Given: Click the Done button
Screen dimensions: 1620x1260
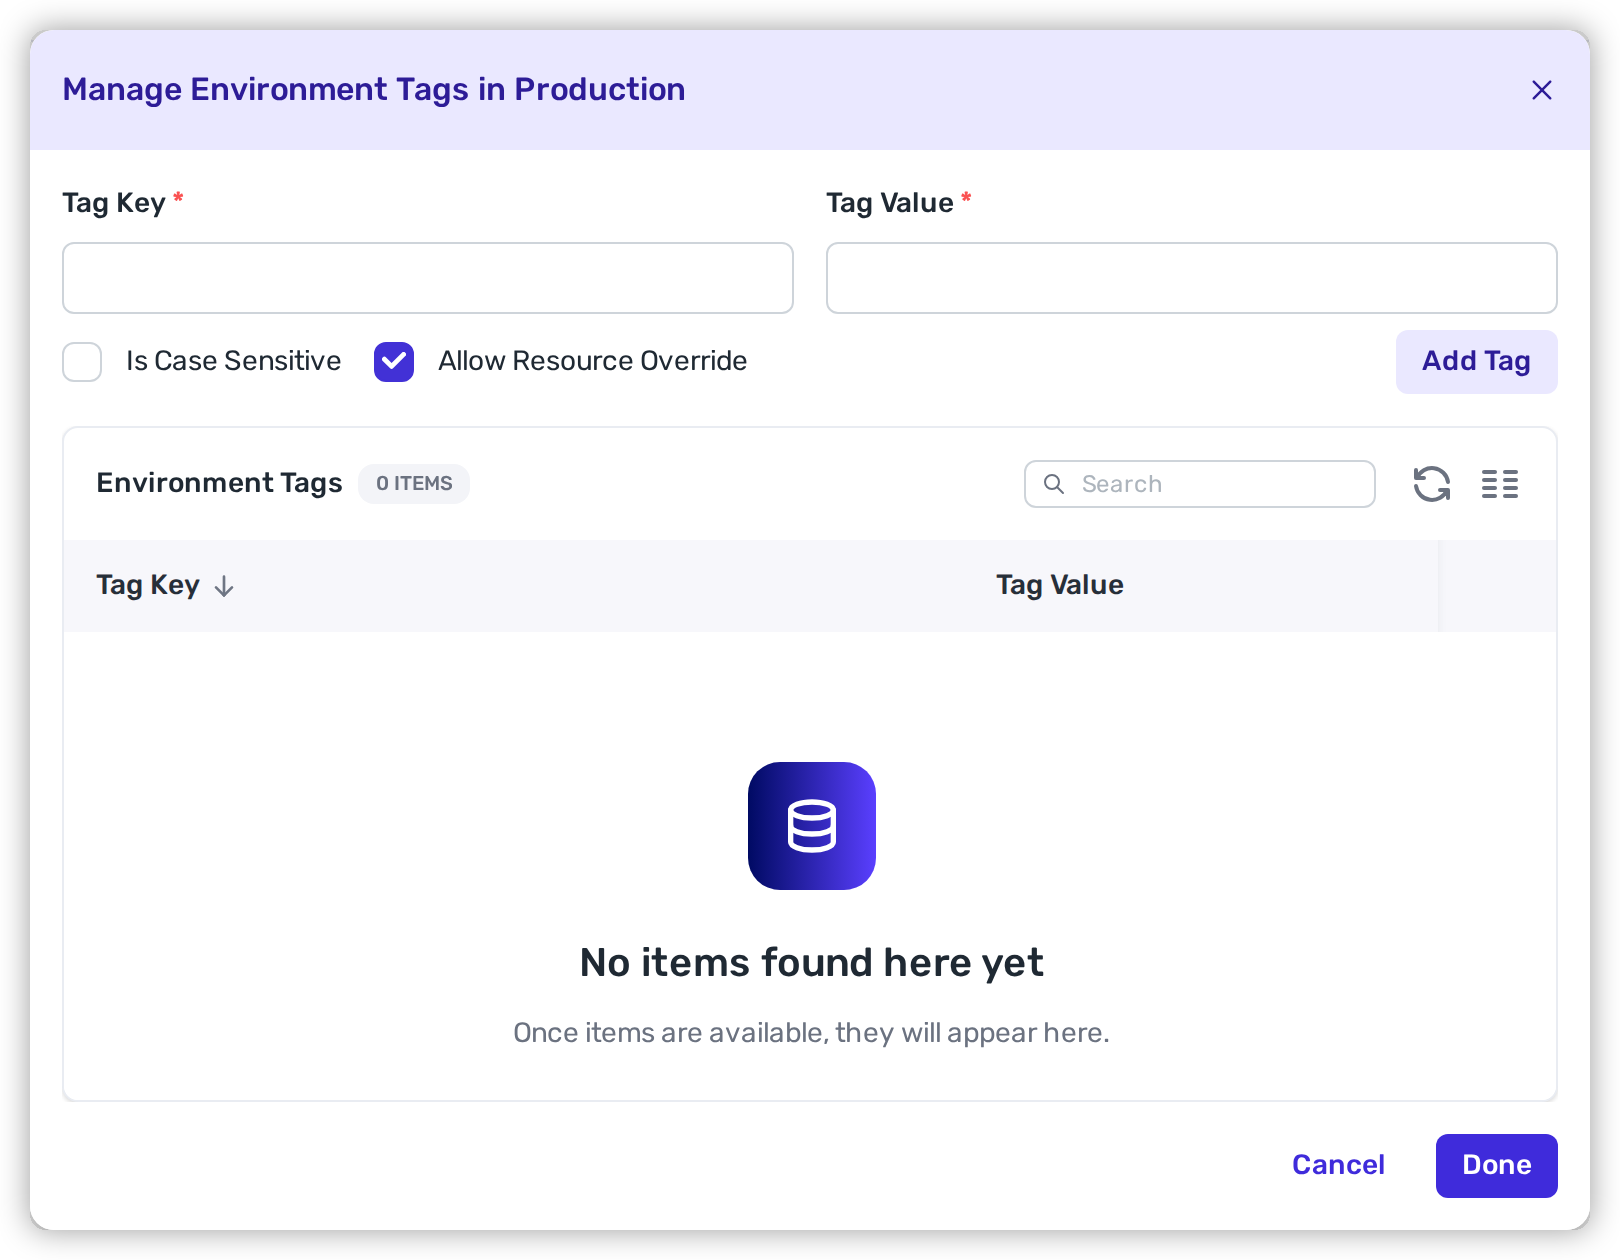Looking at the screenshot, I should [1496, 1166].
